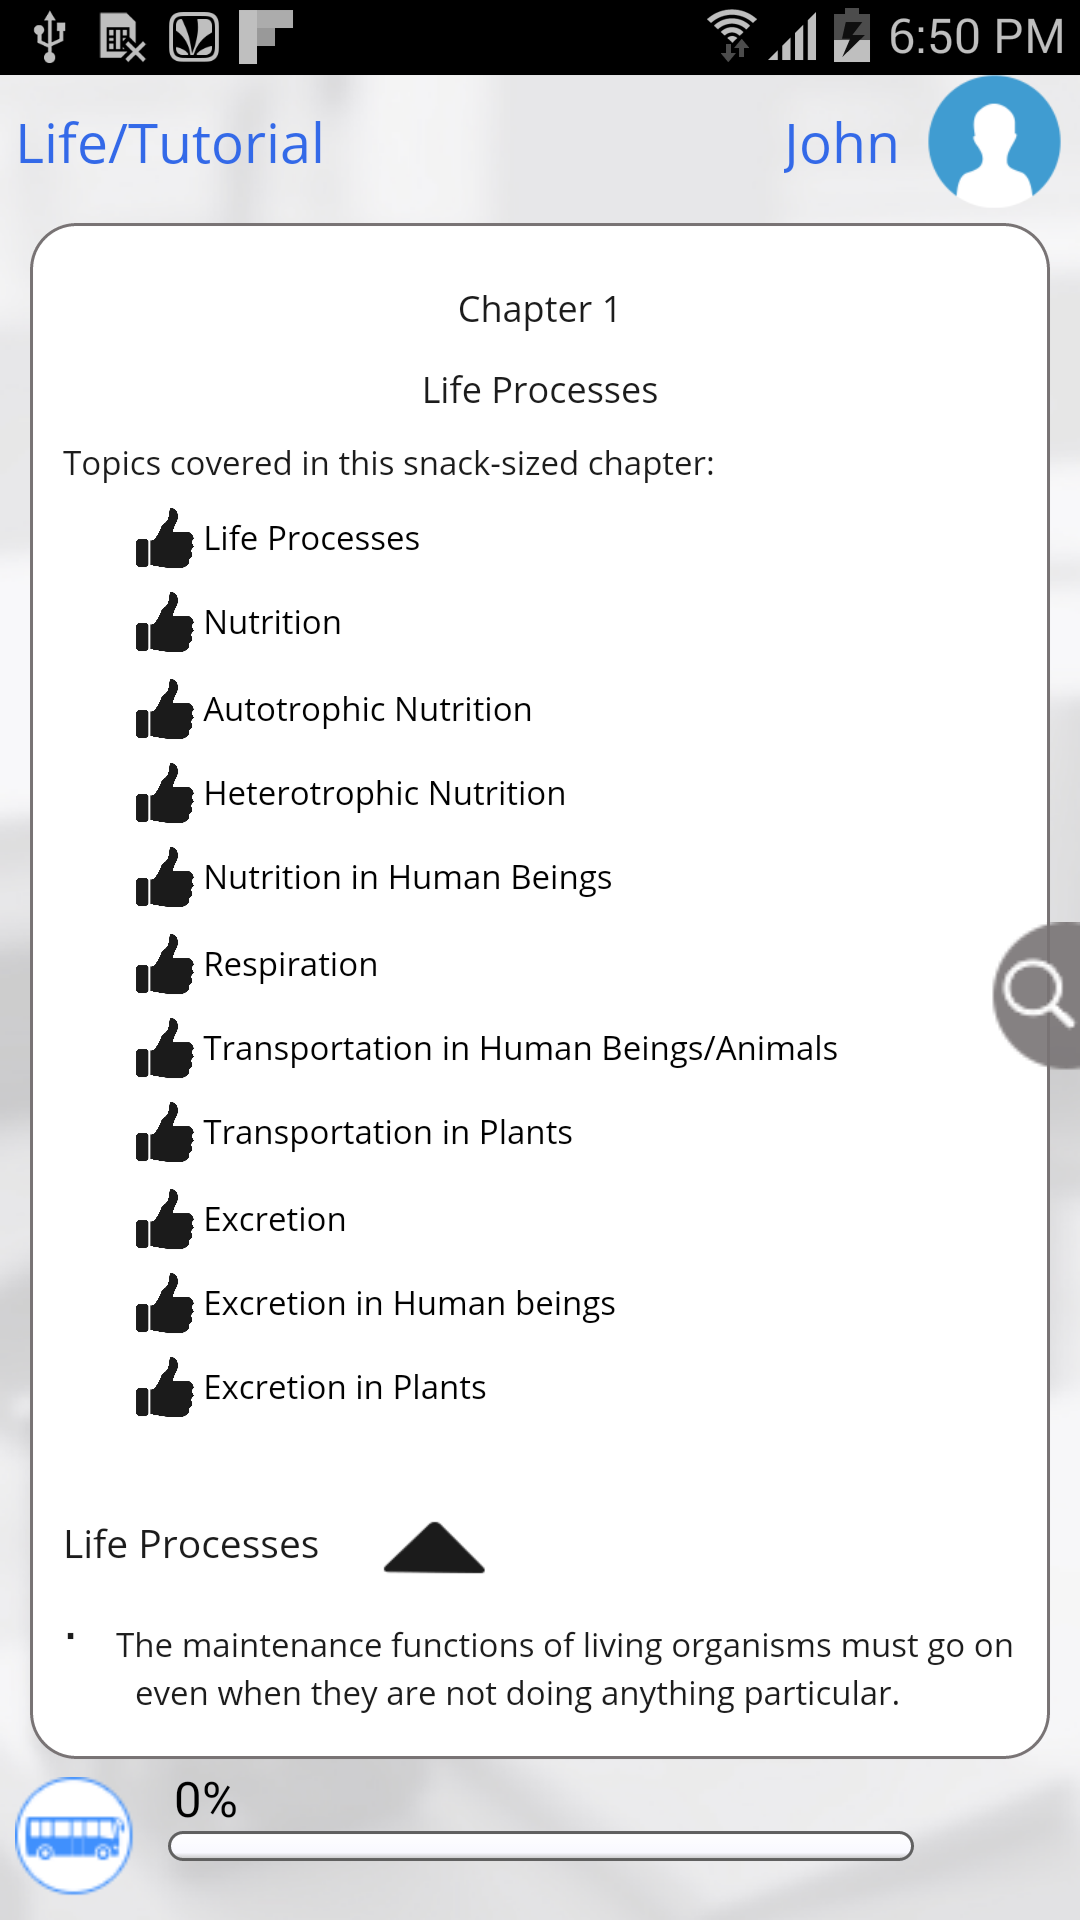1080x1920 pixels.
Task: Collapse the Life Processes section arrow
Action: point(434,1547)
